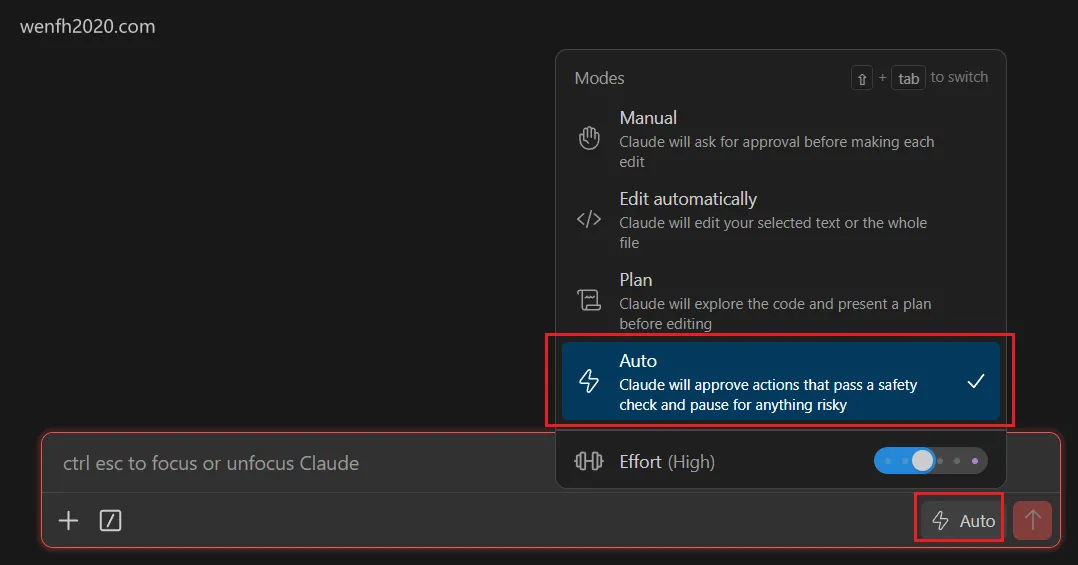Click the code brackets icon for Edit automatically
Viewport: 1078px width, 565px height.
588,219
